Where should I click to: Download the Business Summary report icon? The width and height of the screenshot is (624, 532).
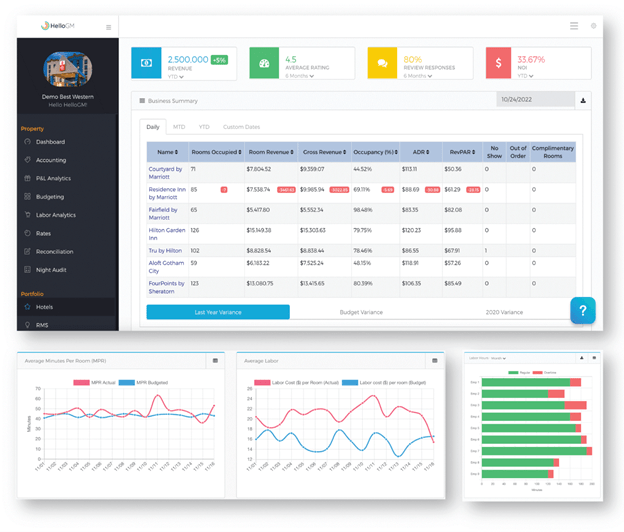click(x=583, y=100)
